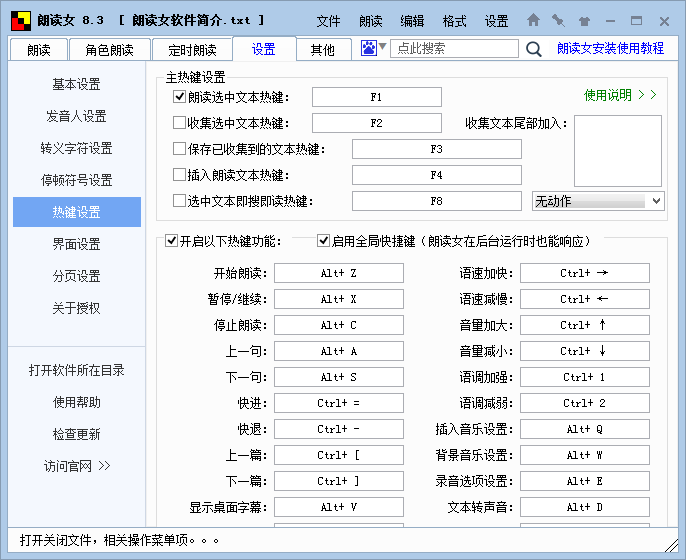Viewport: 686px width, 560px height.
Task: Click the 快进 Ctrl+= hotkey field
Action: click(339, 403)
